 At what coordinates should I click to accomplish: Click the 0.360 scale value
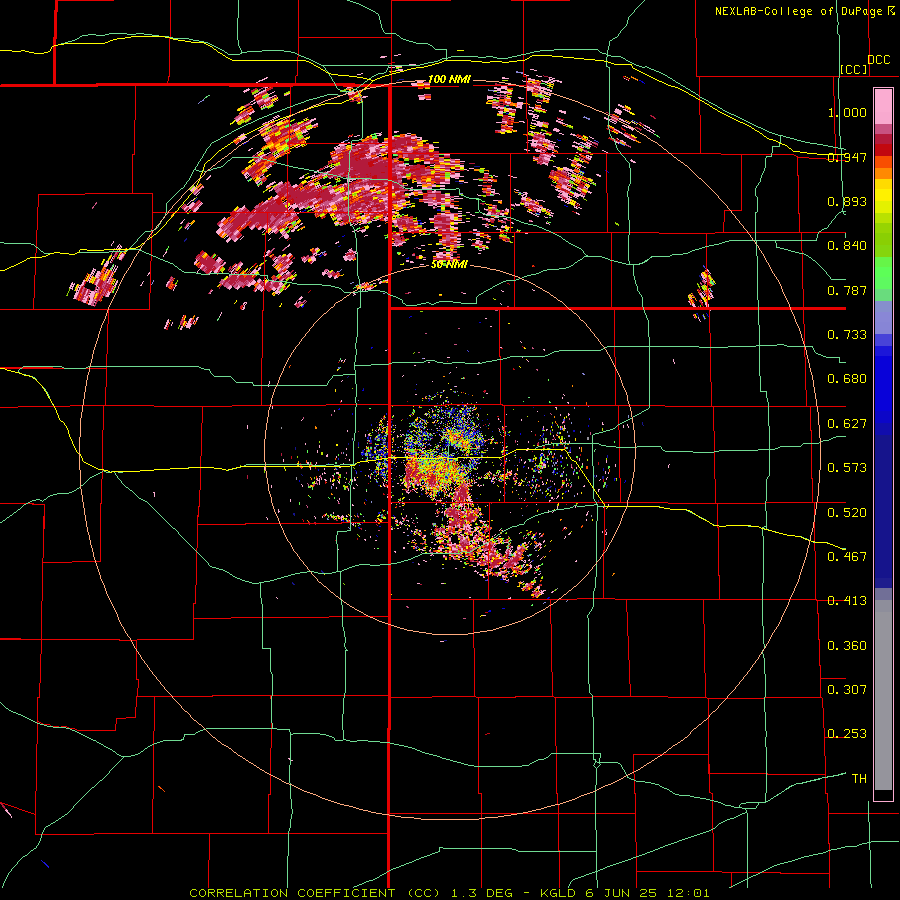tap(847, 645)
